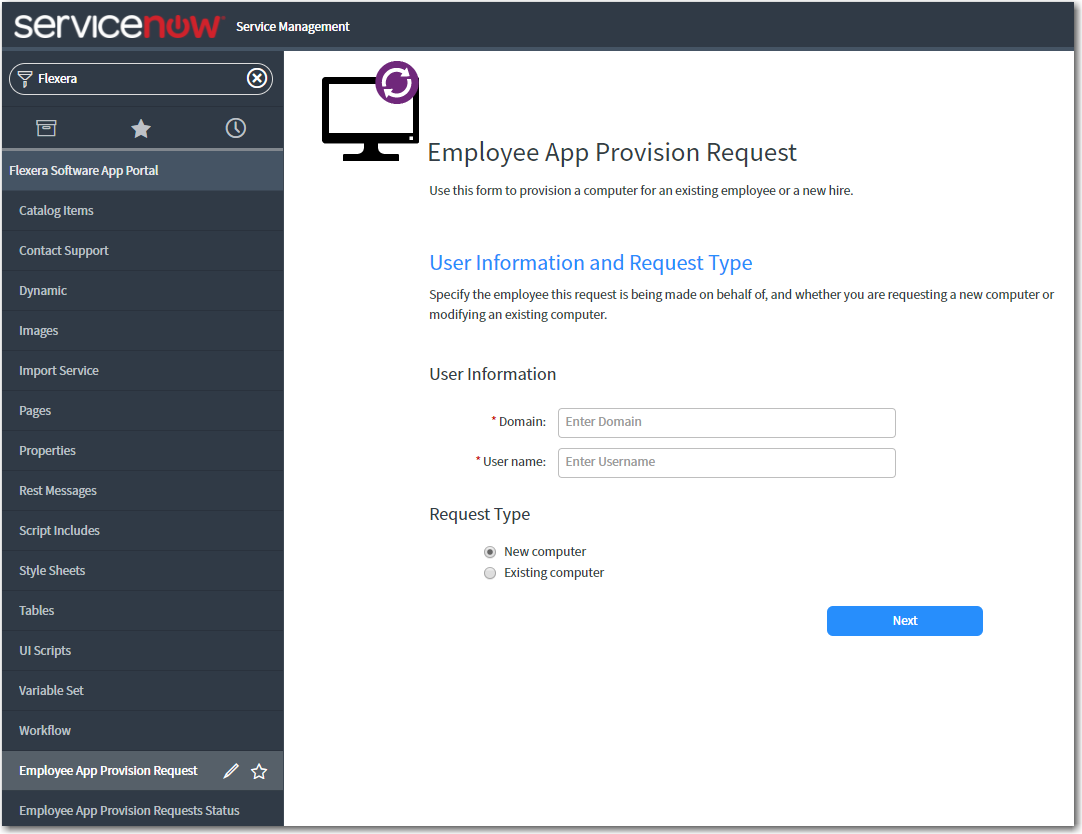This screenshot has height=834, width=1082.
Task: Focus the Enter Username field
Action: pos(726,462)
